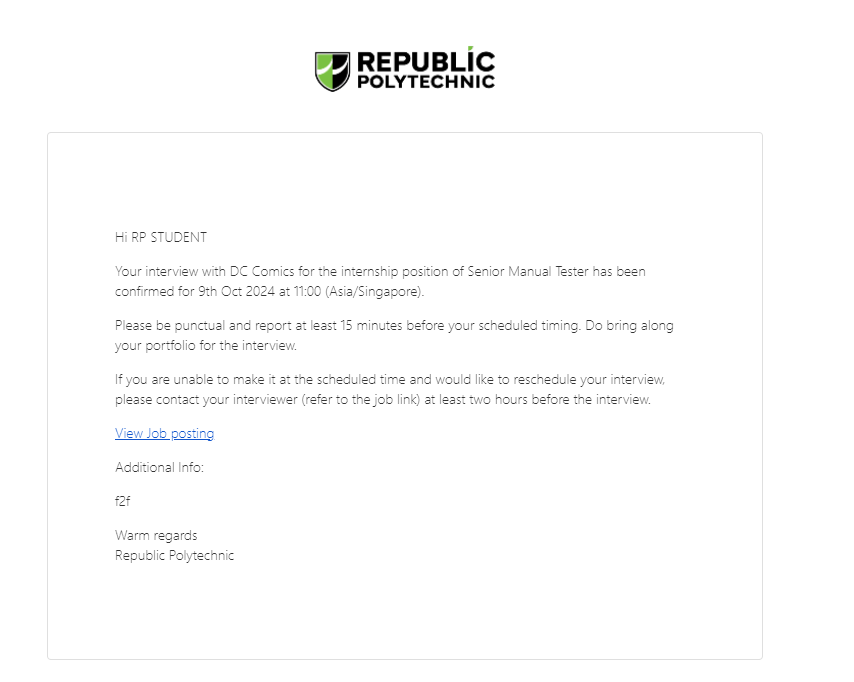
Task: Click the REPUBLIC wordmark in the header
Action: click(x=426, y=60)
